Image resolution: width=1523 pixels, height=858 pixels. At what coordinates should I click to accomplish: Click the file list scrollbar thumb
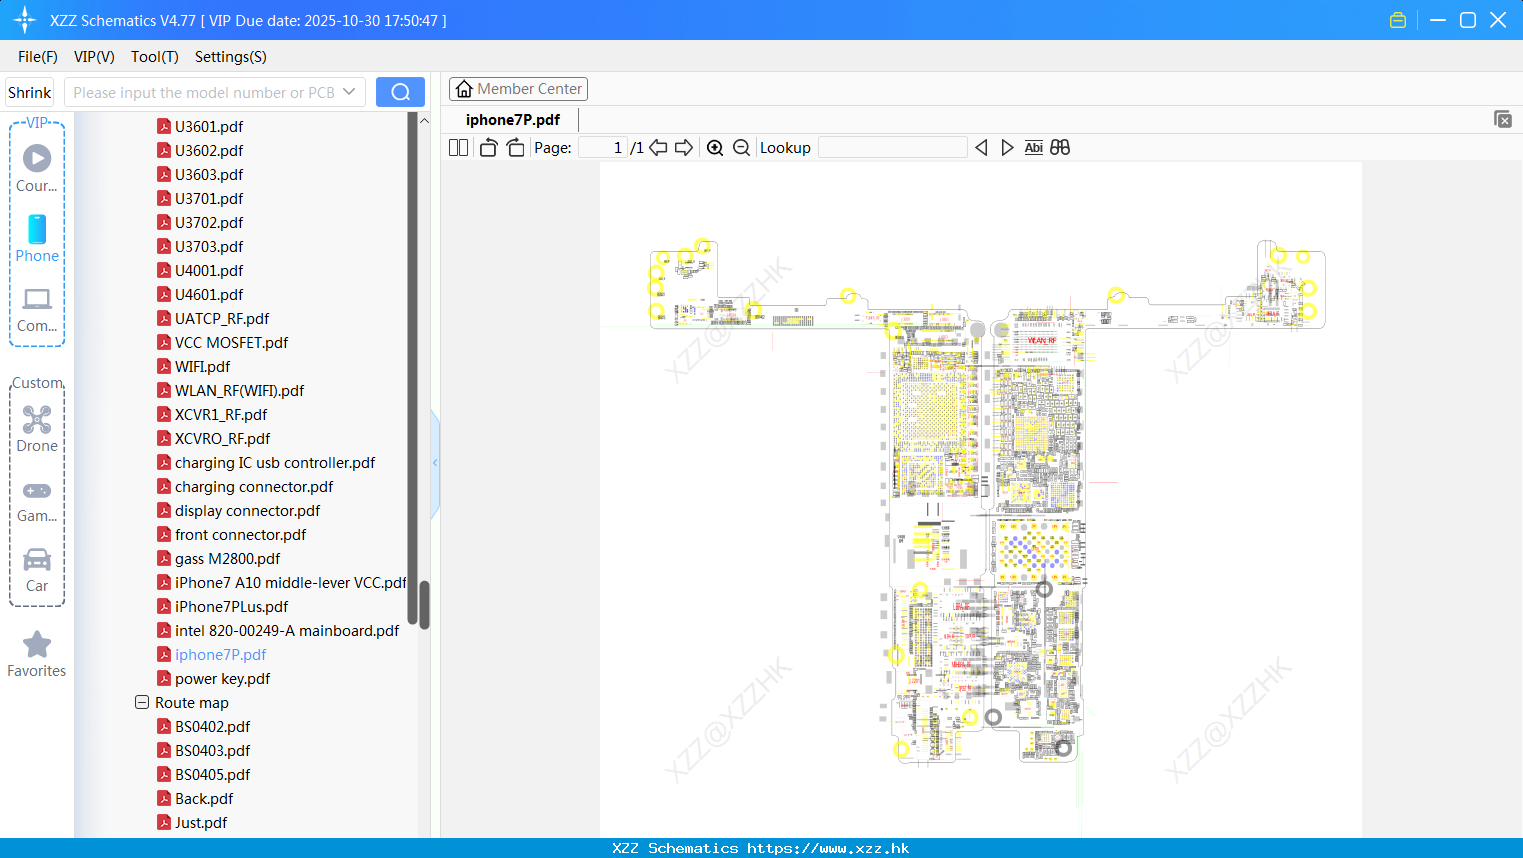pyautogui.click(x=424, y=604)
